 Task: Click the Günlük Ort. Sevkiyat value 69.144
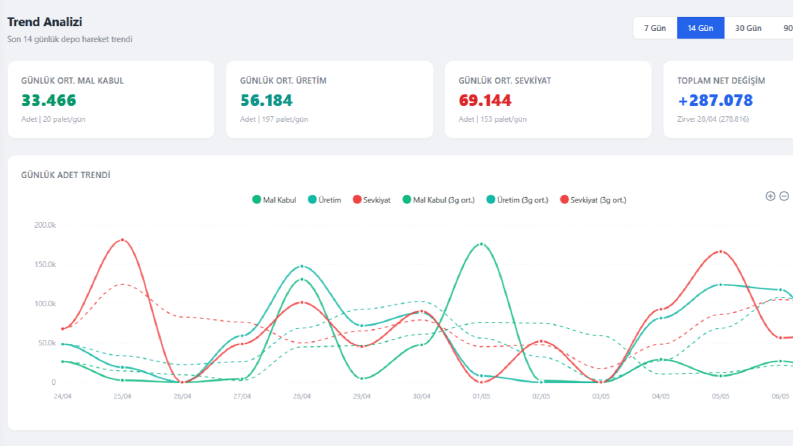(485, 100)
